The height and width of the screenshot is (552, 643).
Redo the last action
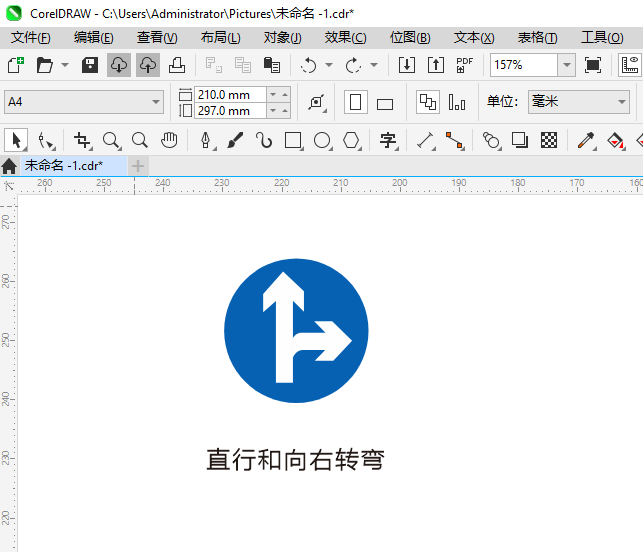pyautogui.click(x=353, y=65)
